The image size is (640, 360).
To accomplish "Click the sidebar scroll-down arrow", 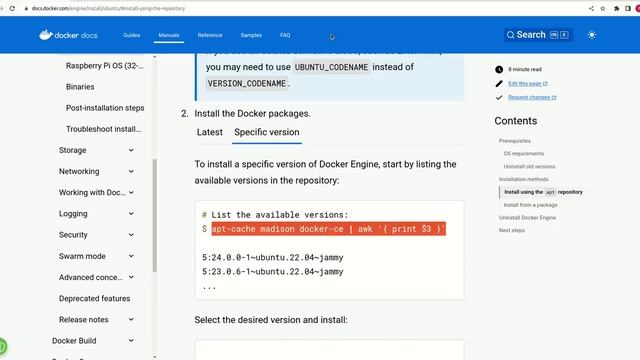I will point(154,357).
